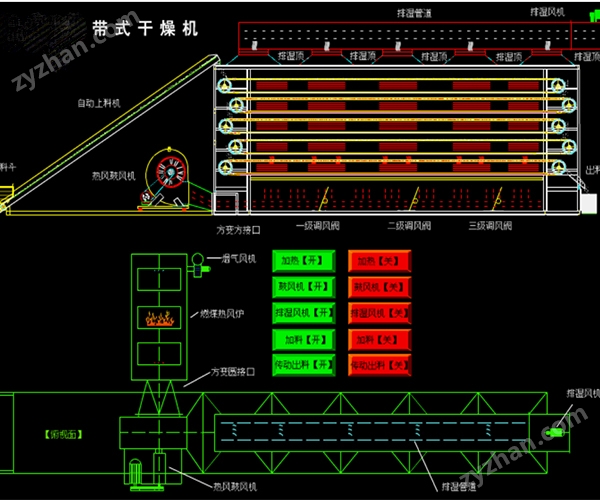The width and height of the screenshot is (600, 500).
Task: Click the white discharge bin at dryer outlet
Action: tap(588, 203)
